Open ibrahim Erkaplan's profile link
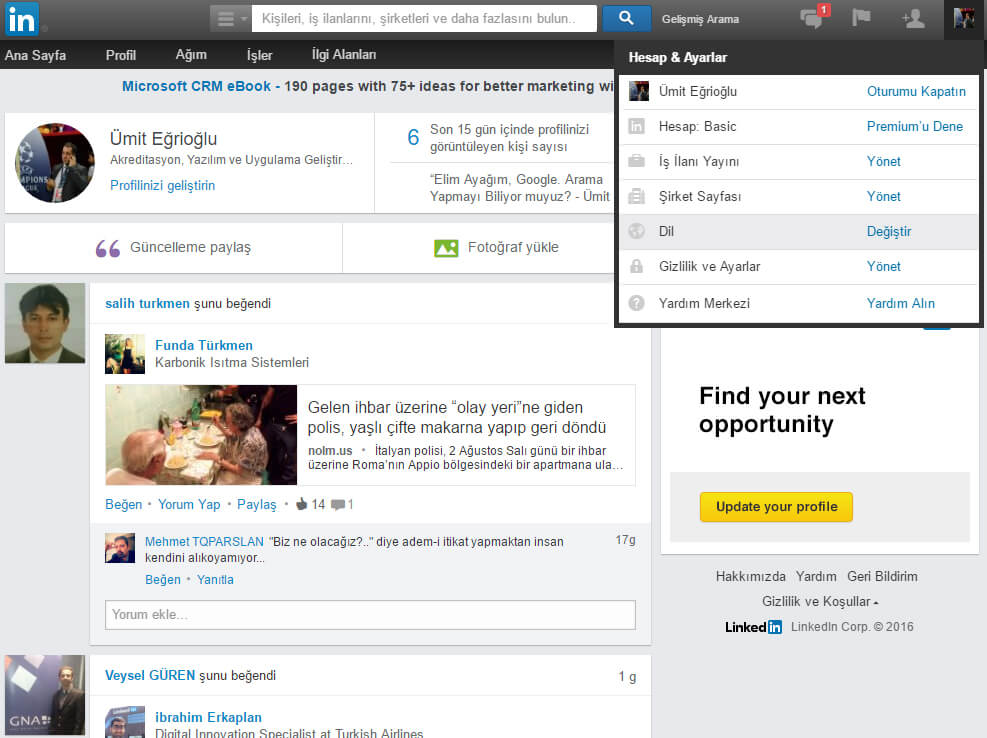Image resolution: width=987 pixels, height=738 pixels. tap(208, 717)
